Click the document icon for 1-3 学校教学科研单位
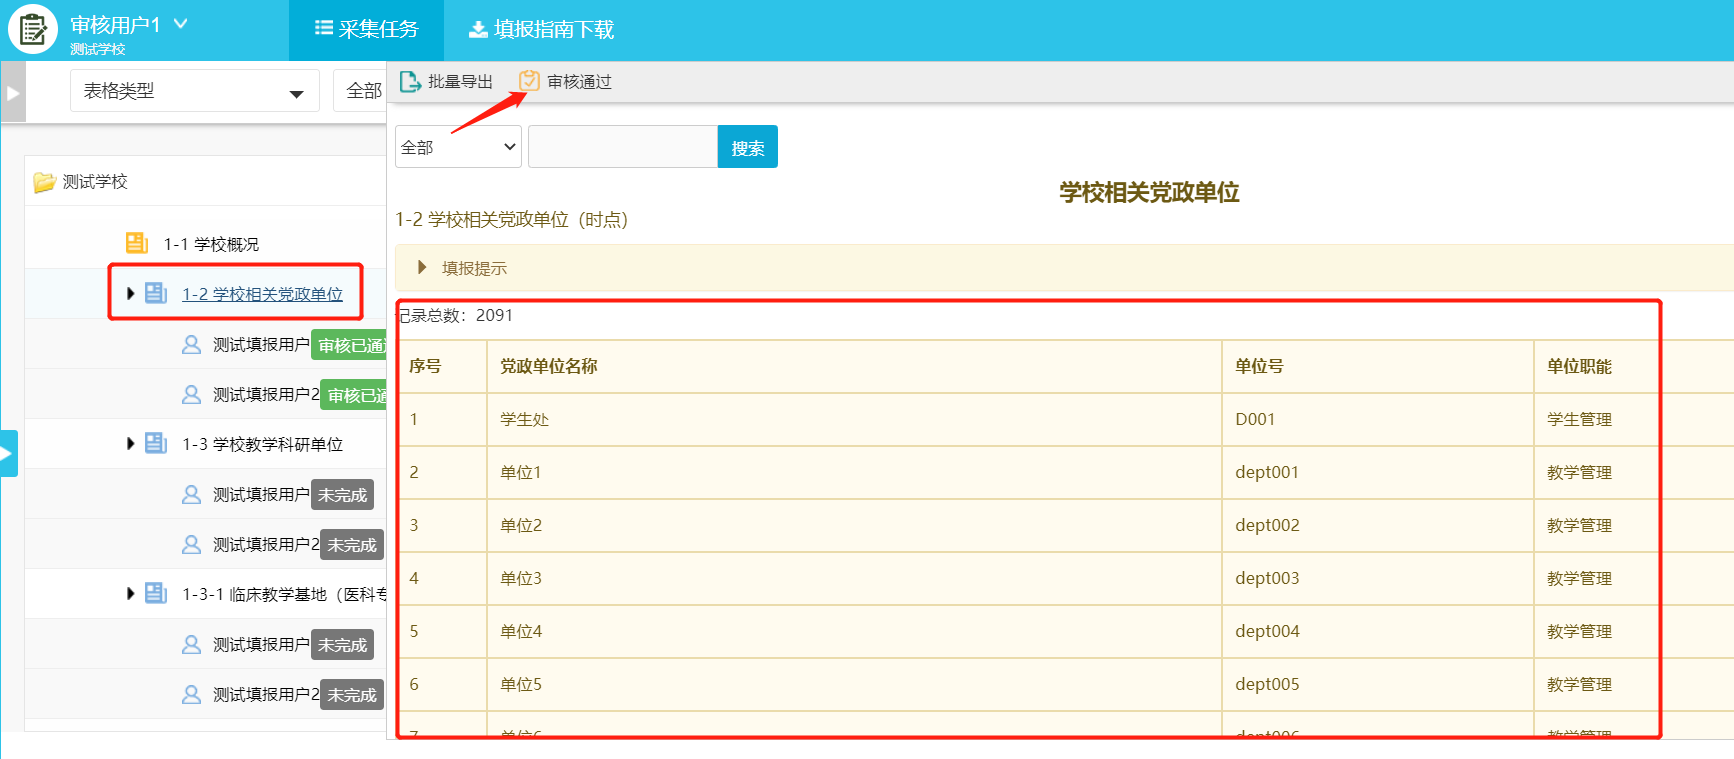The image size is (1734, 759). [x=156, y=444]
